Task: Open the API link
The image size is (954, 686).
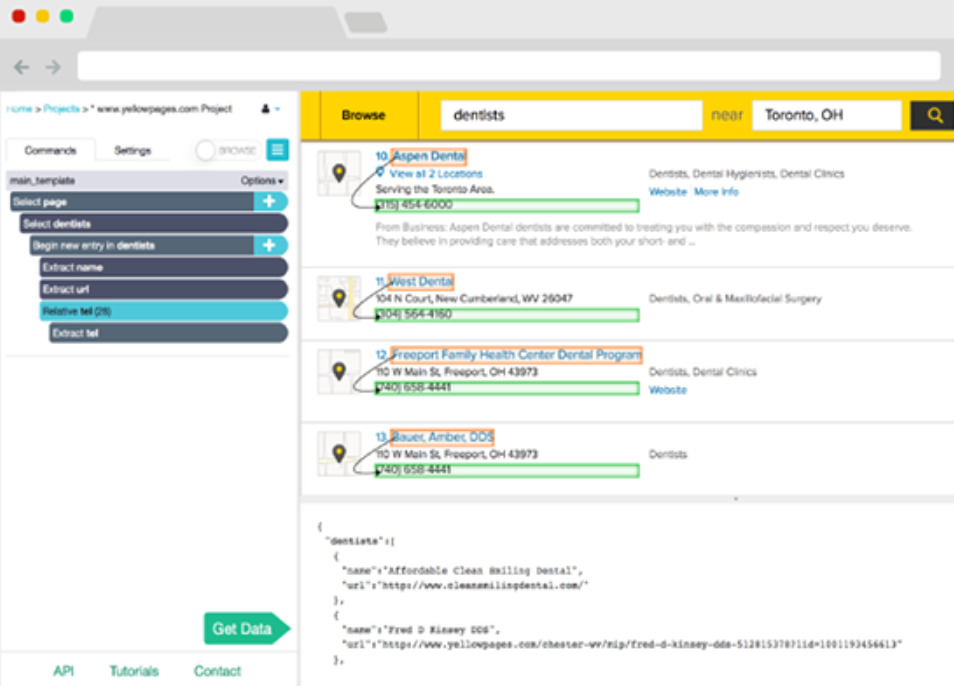Action: point(63,671)
